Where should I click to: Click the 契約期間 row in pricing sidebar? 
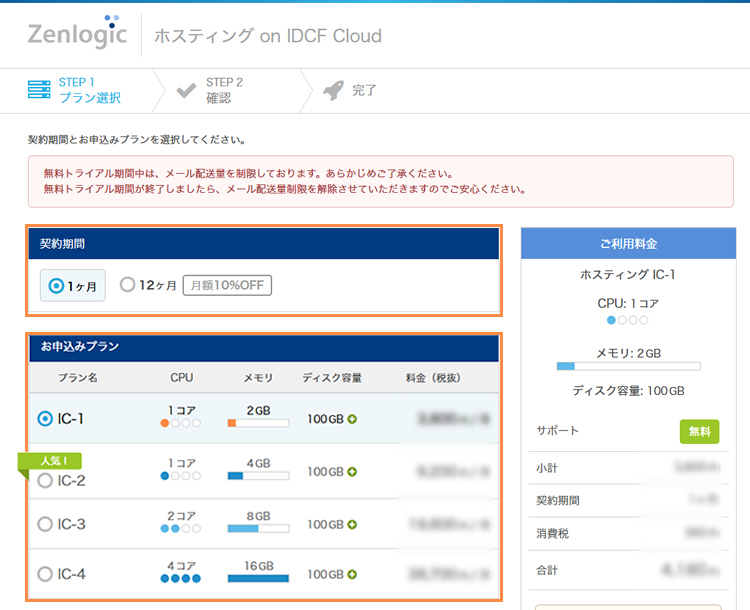tap(629, 500)
